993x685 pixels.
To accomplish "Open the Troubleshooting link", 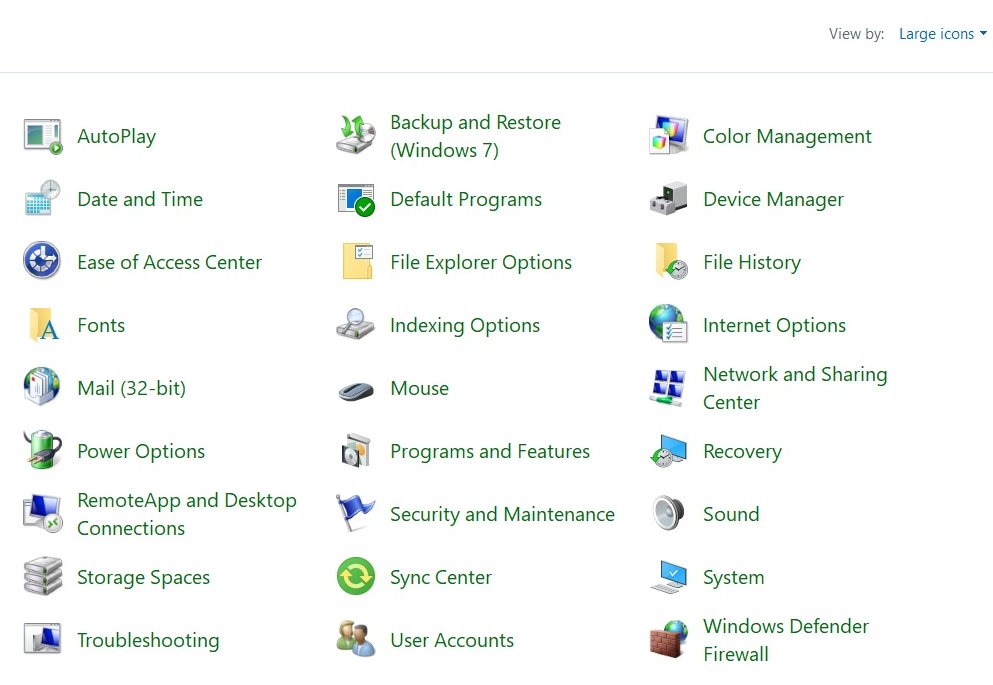I will click(148, 640).
